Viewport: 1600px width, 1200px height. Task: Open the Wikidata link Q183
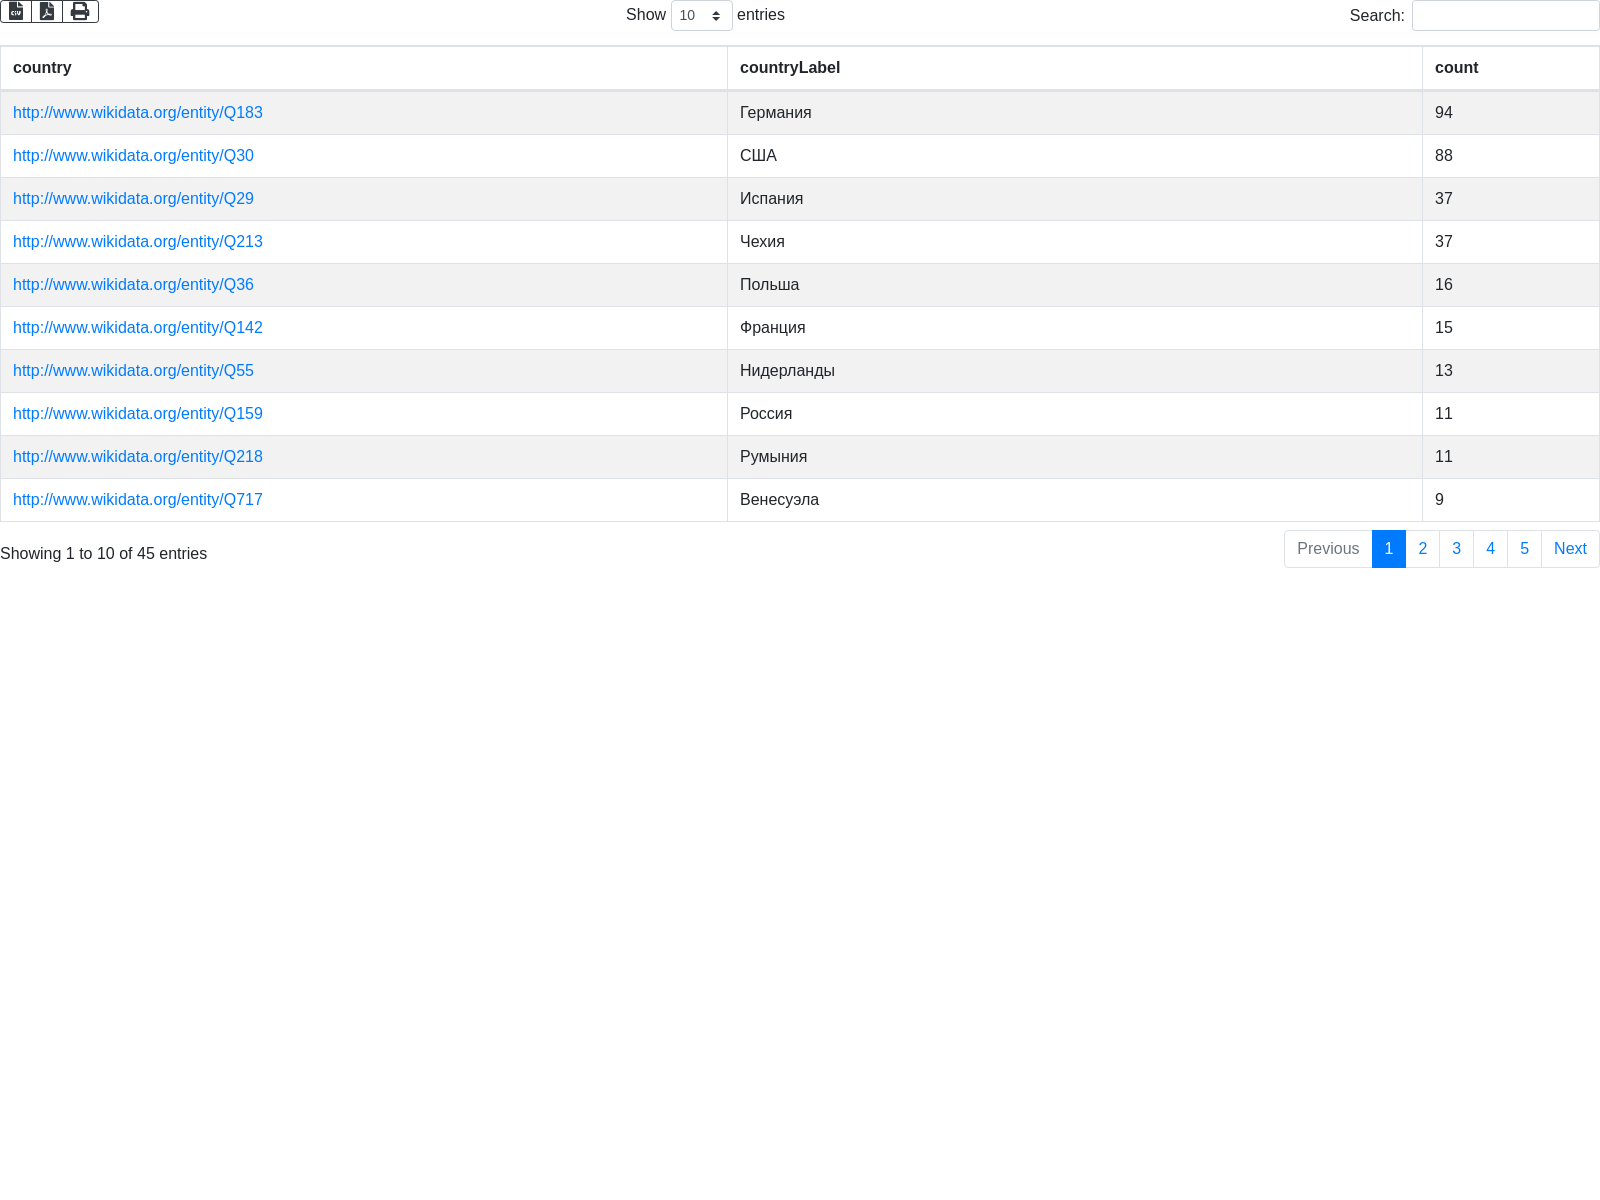pos(138,113)
